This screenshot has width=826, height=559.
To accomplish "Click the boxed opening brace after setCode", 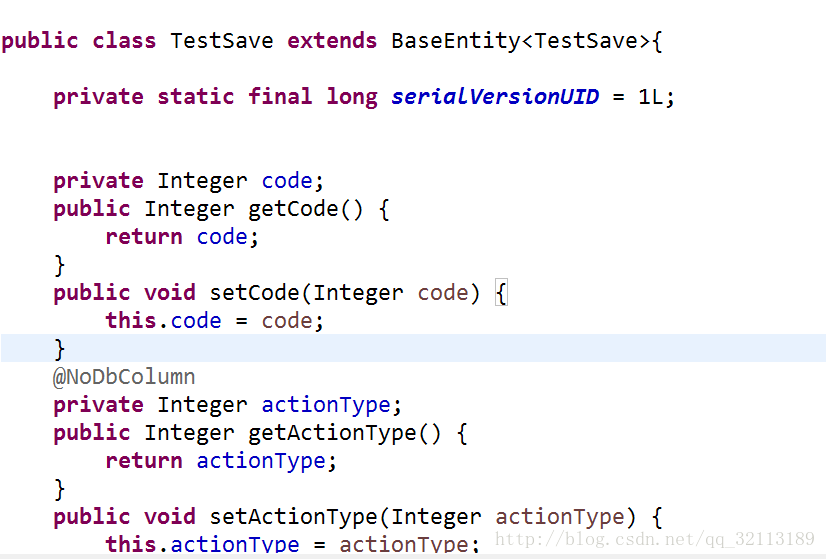I will (x=501, y=293).
